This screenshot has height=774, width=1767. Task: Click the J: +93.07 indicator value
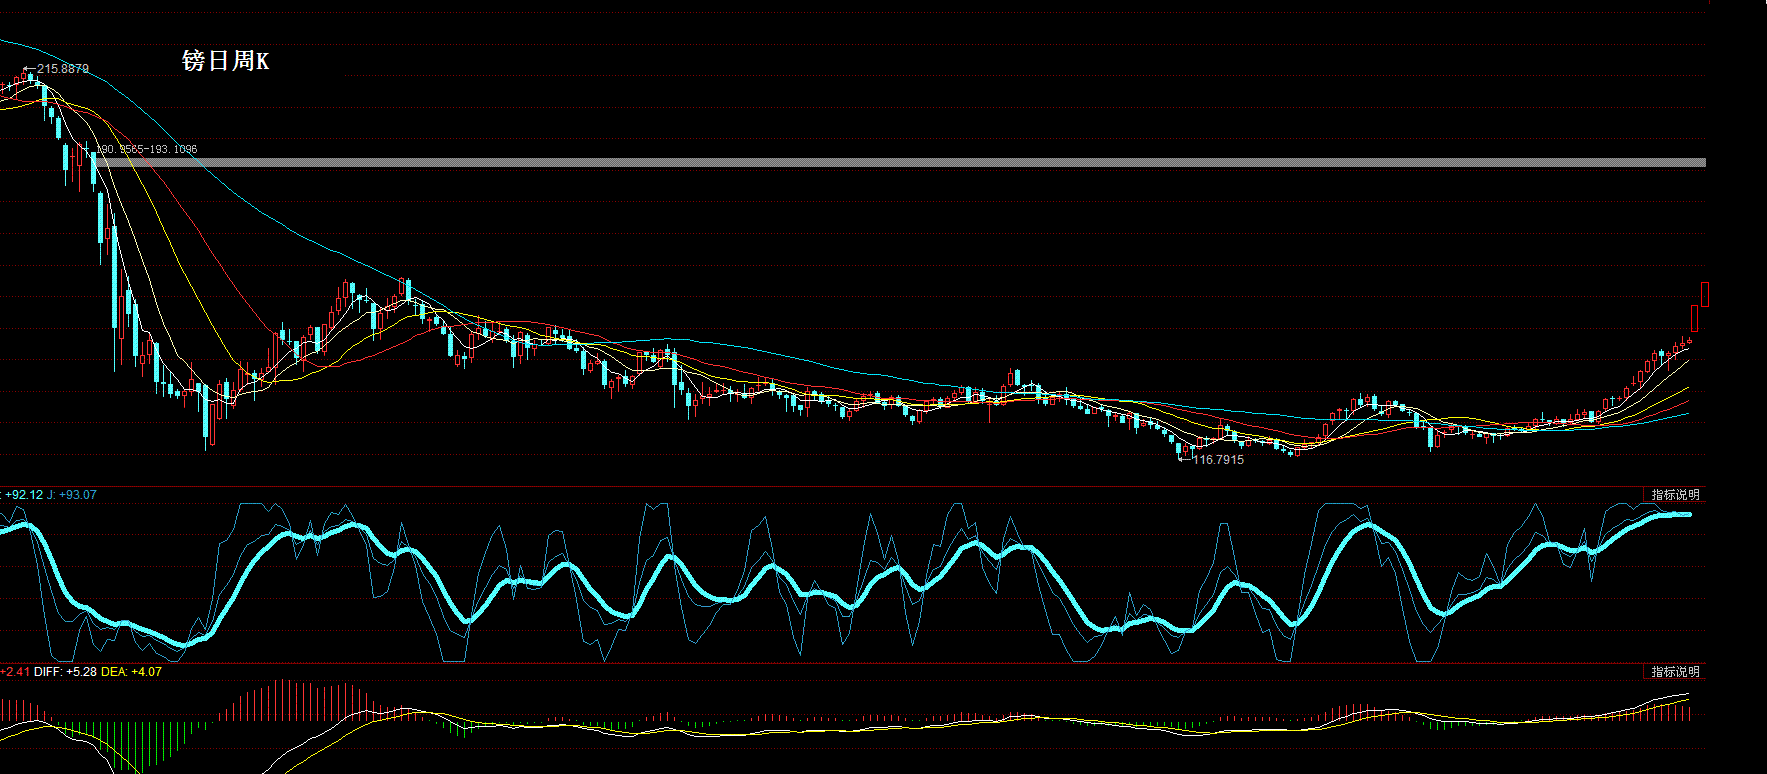pos(72,495)
